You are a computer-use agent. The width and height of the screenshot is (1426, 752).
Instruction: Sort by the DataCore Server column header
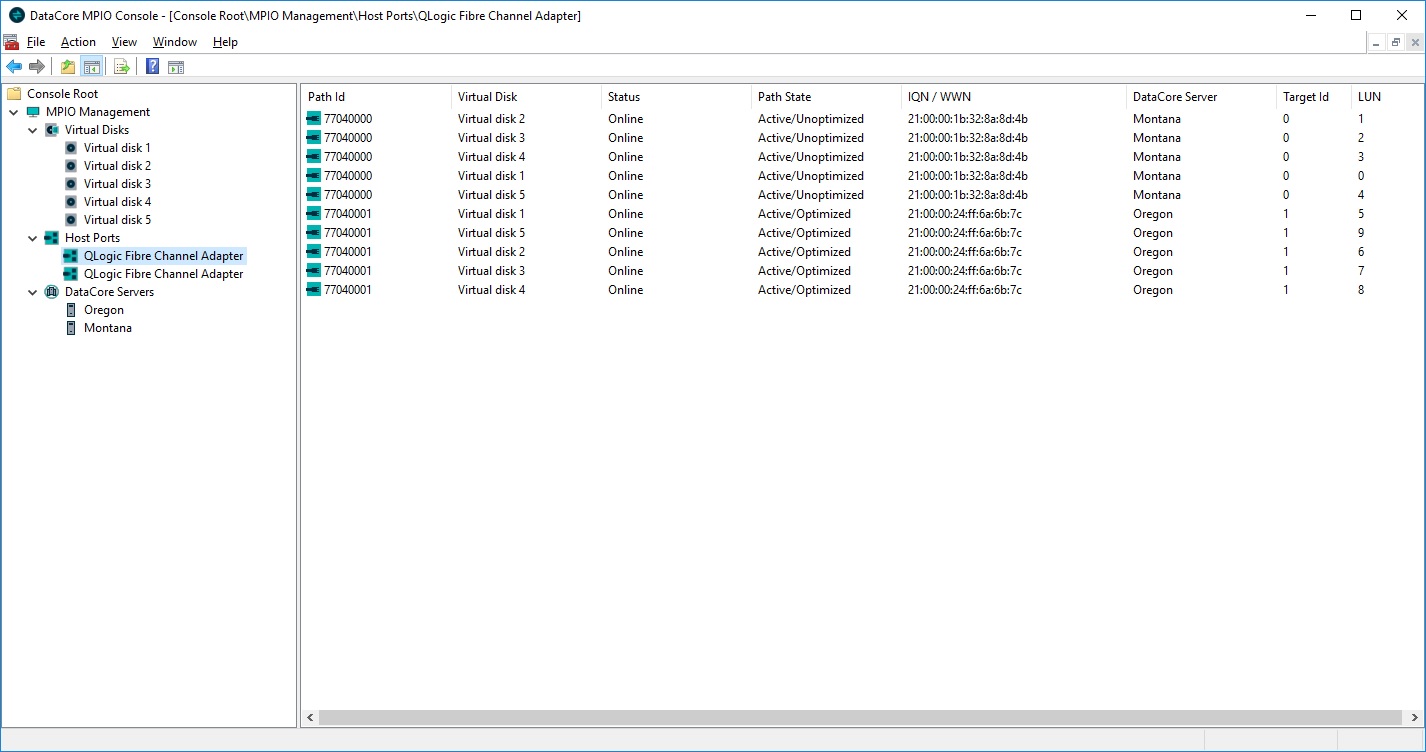[x=1175, y=97]
